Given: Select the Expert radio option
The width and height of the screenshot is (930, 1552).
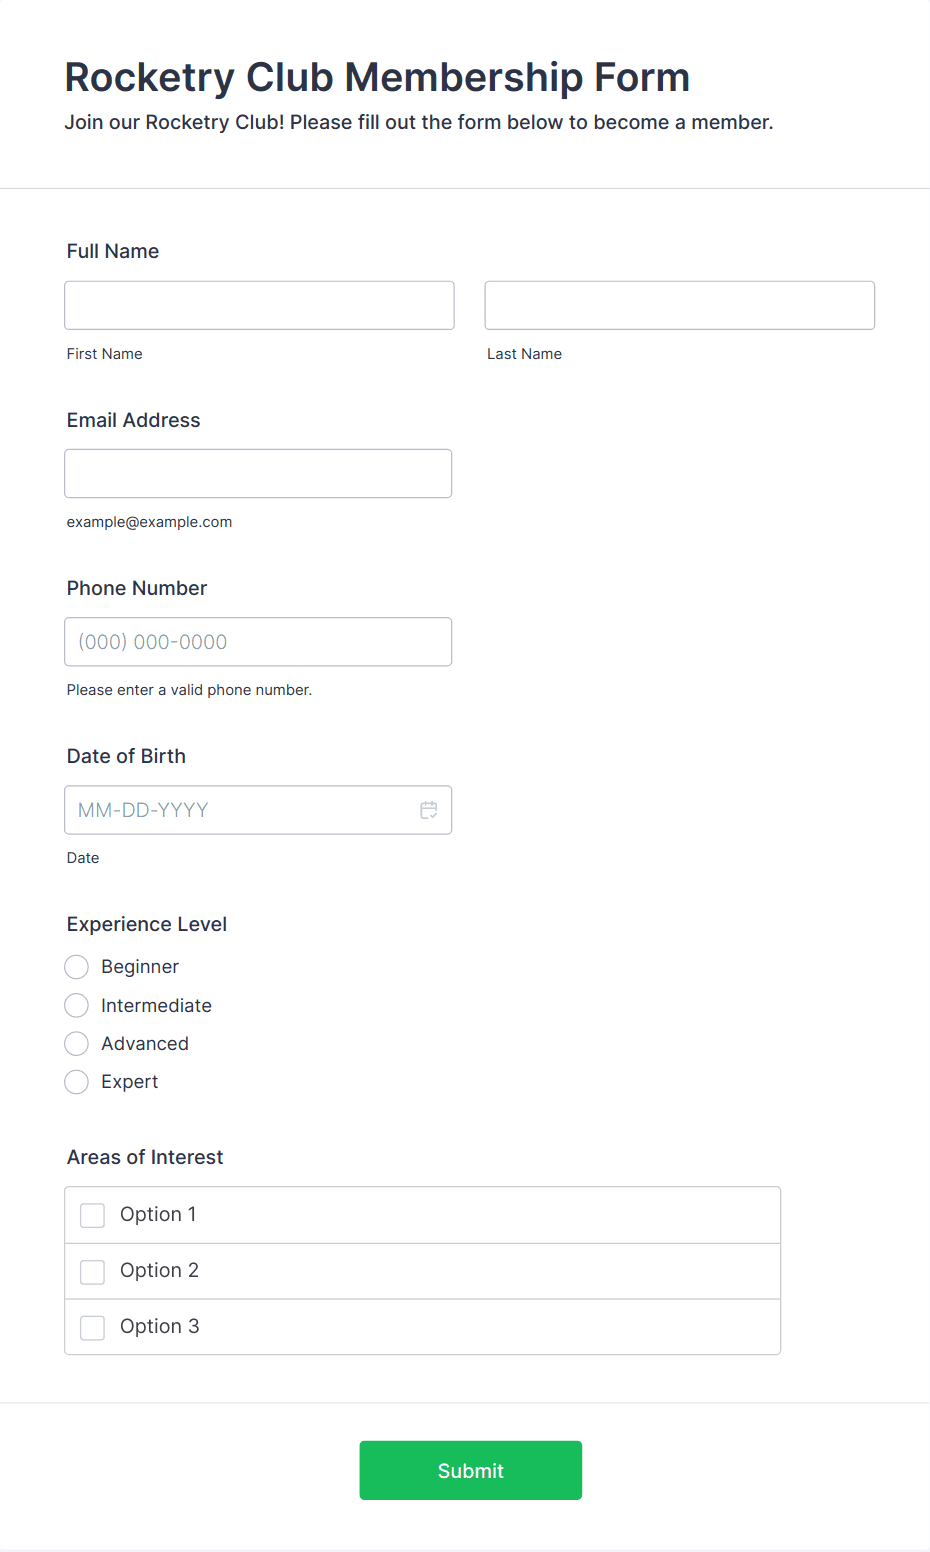Looking at the screenshot, I should tap(76, 1082).
